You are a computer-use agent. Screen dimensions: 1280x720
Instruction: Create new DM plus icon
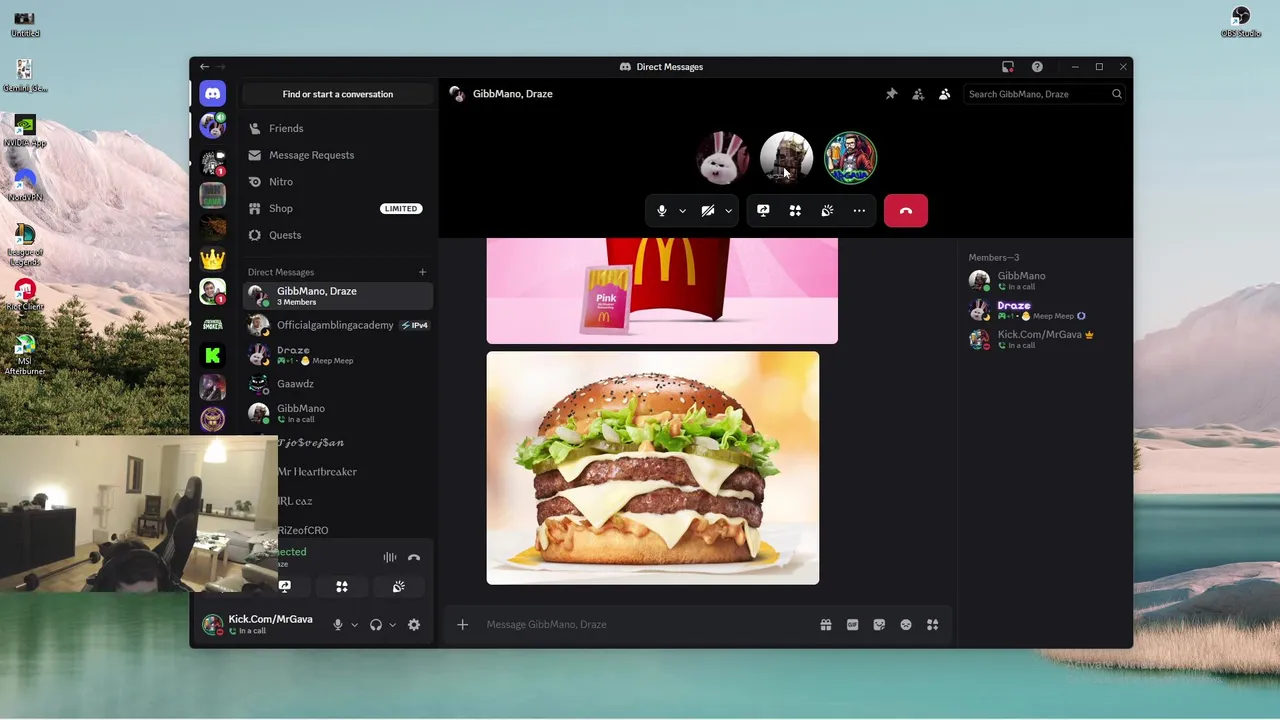[422, 272]
